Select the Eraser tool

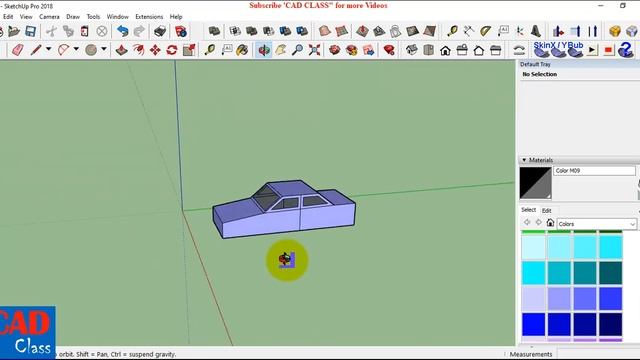18,50
